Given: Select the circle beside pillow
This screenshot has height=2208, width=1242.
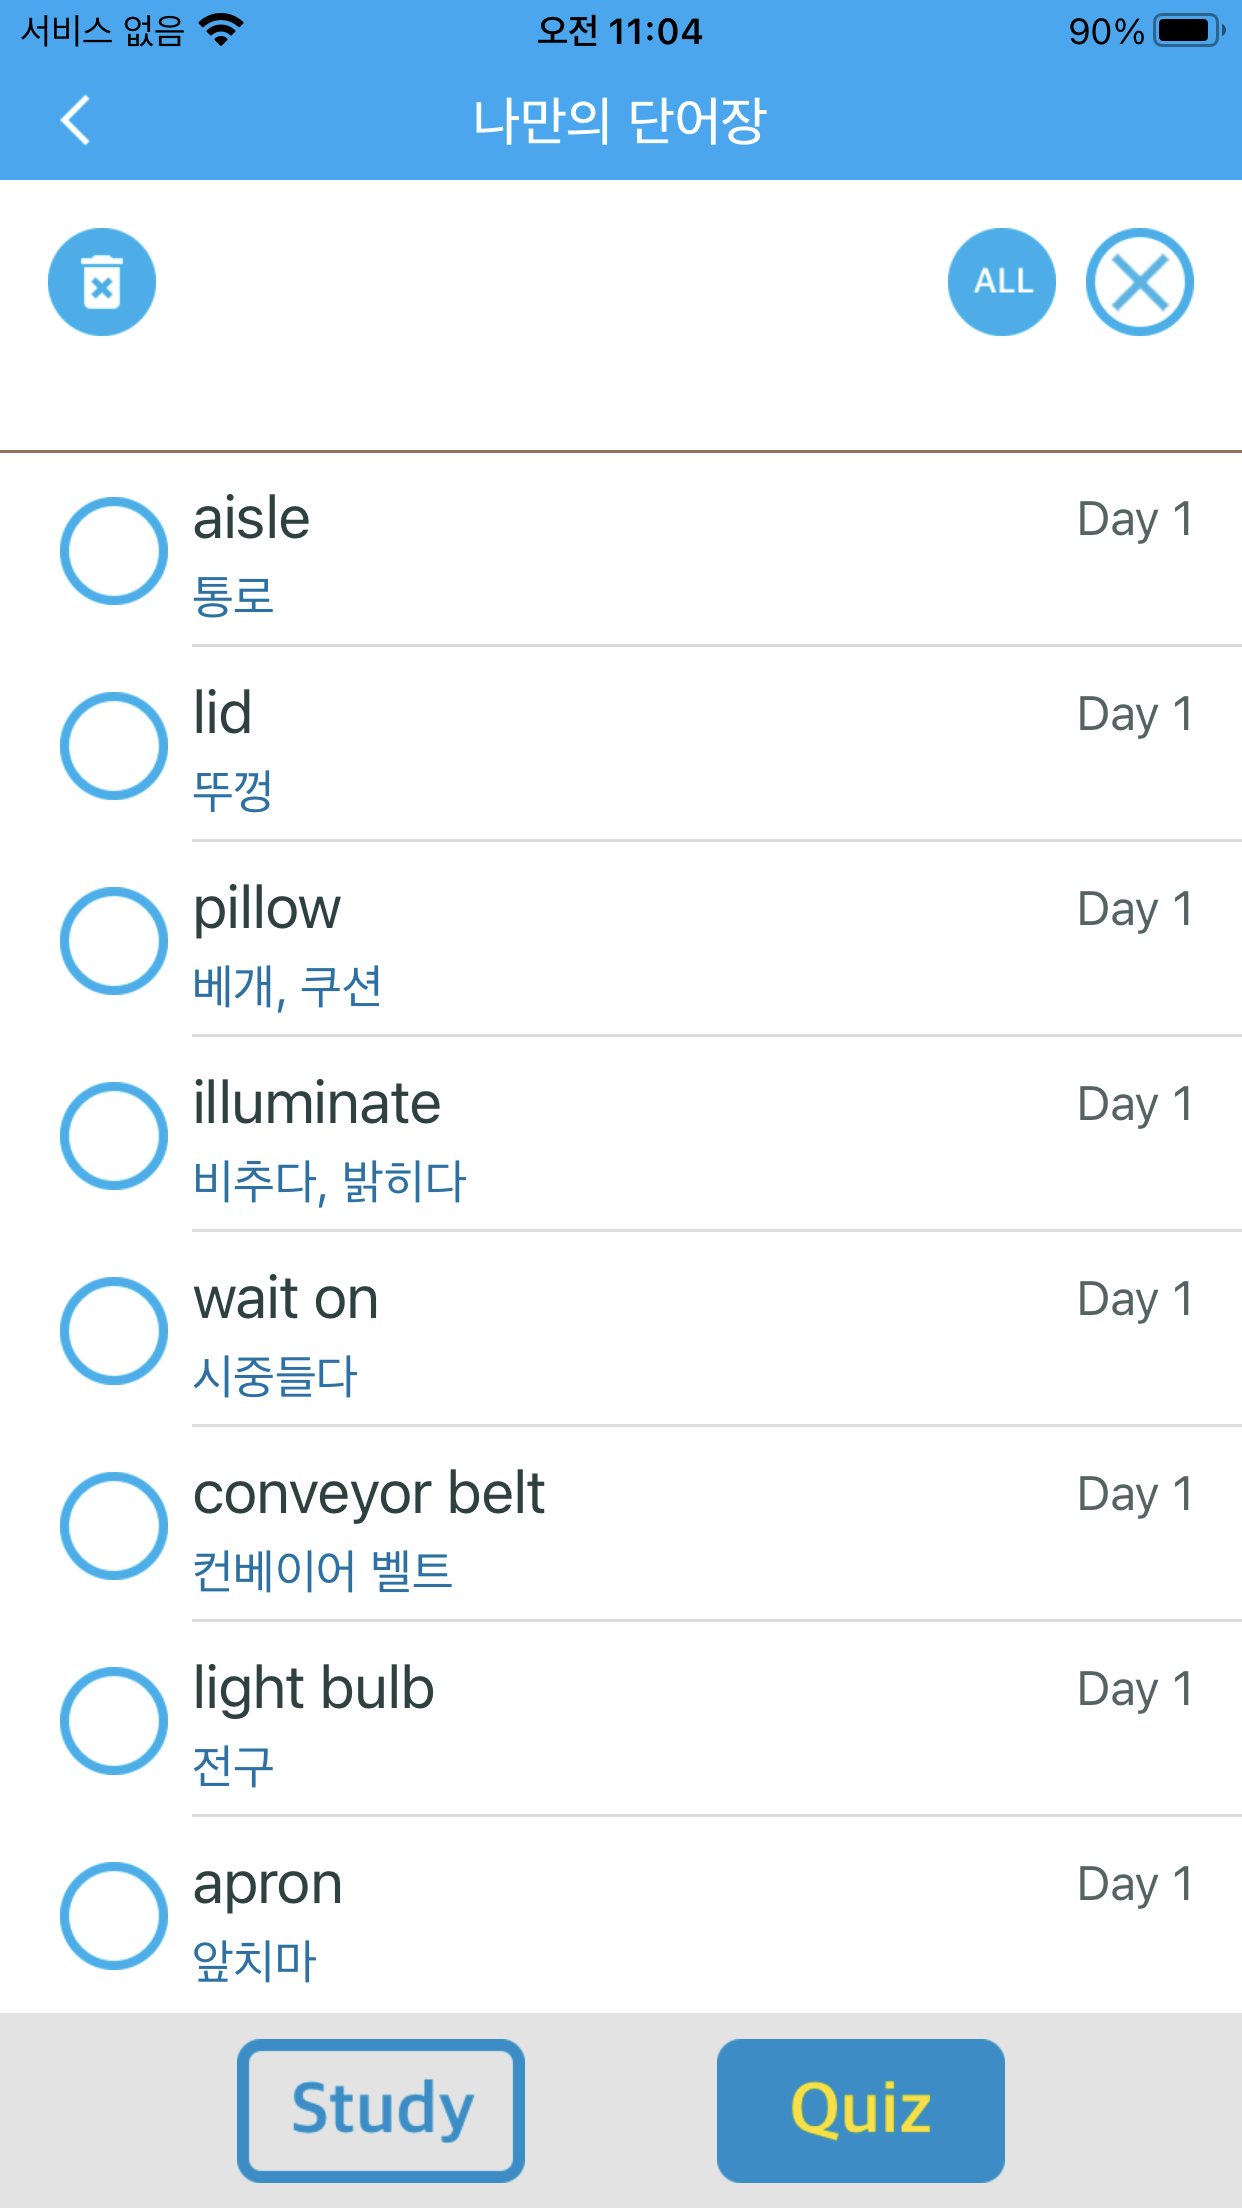Looking at the screenshot, I should point(114,941).
